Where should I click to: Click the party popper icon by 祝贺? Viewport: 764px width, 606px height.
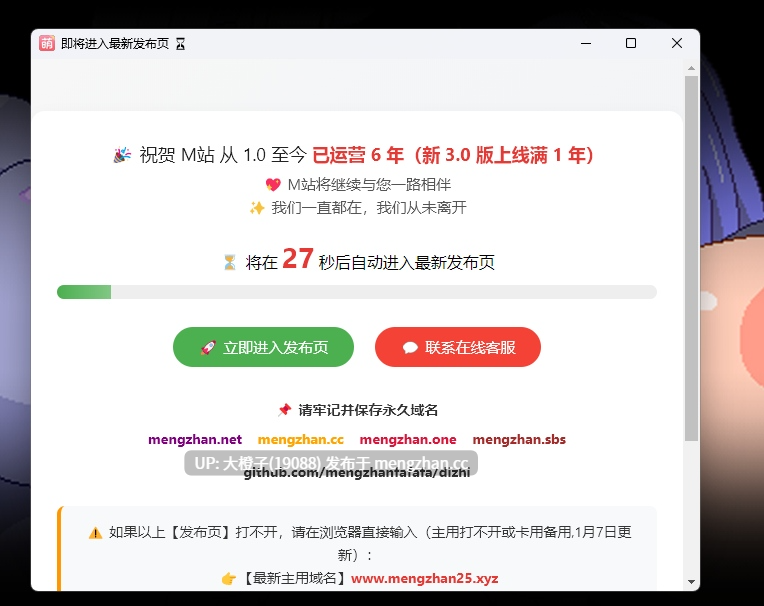coord(122,155)
